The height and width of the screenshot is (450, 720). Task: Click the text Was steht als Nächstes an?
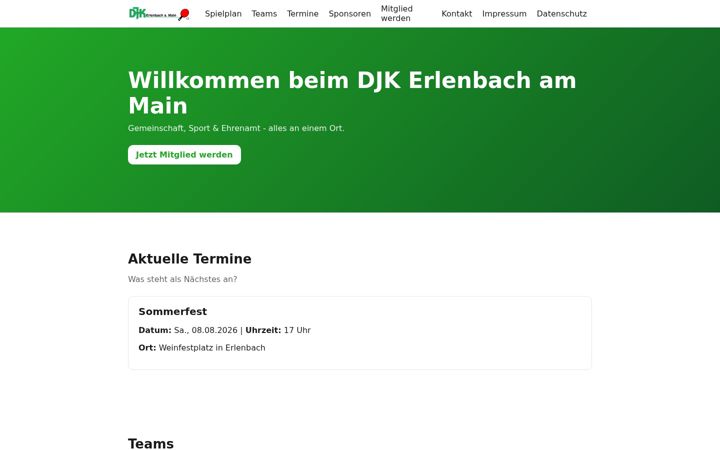[182, 279]
